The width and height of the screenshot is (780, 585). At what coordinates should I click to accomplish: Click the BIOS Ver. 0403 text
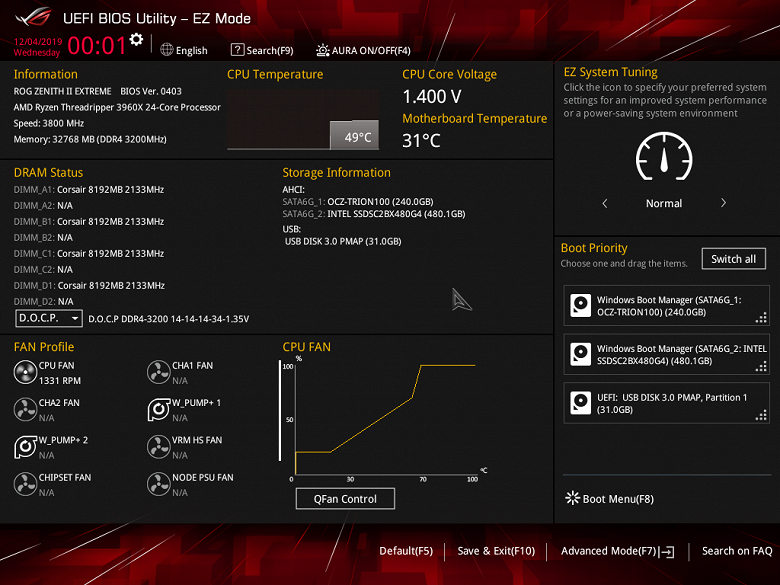151,91
